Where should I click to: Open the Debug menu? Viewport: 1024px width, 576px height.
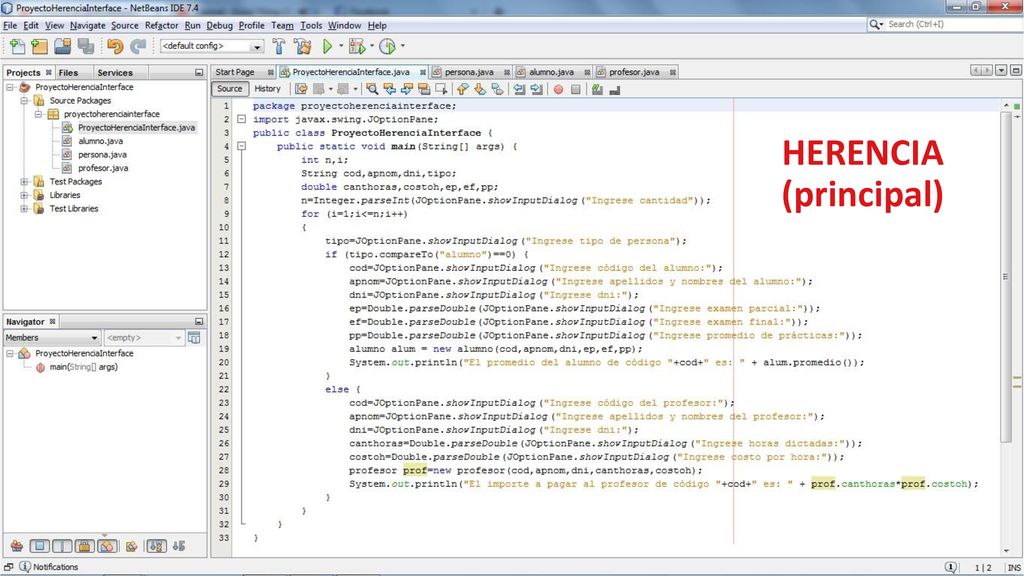(x=219, y=25)
